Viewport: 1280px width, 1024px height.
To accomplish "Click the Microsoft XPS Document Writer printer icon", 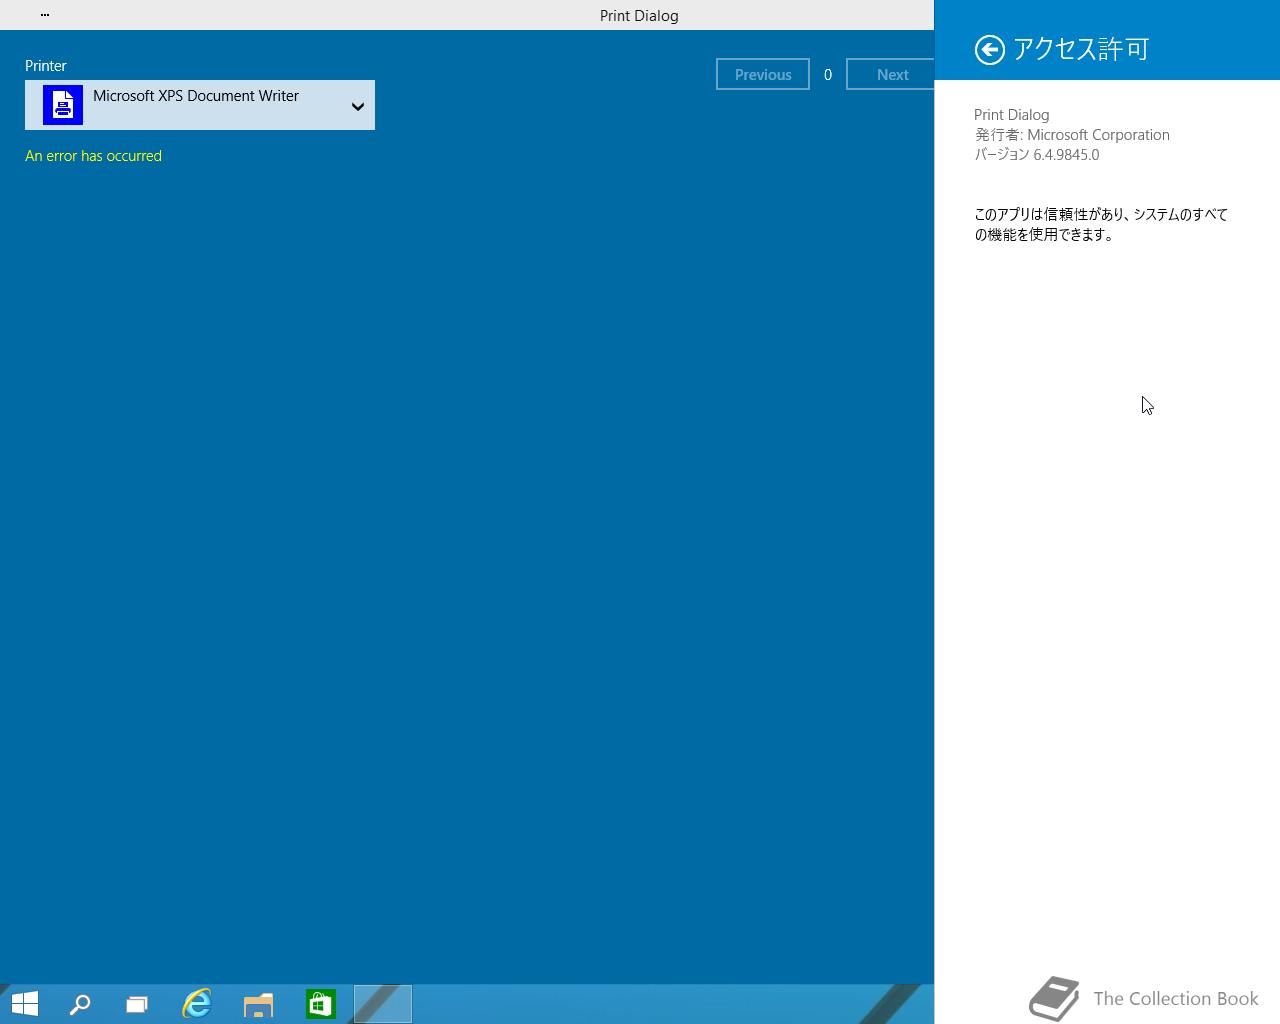I will (63, 105).
